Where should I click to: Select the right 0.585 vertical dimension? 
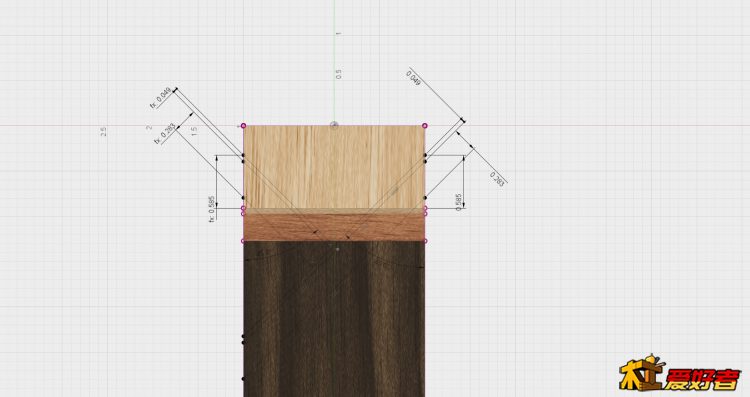click(x=458, y=202)
